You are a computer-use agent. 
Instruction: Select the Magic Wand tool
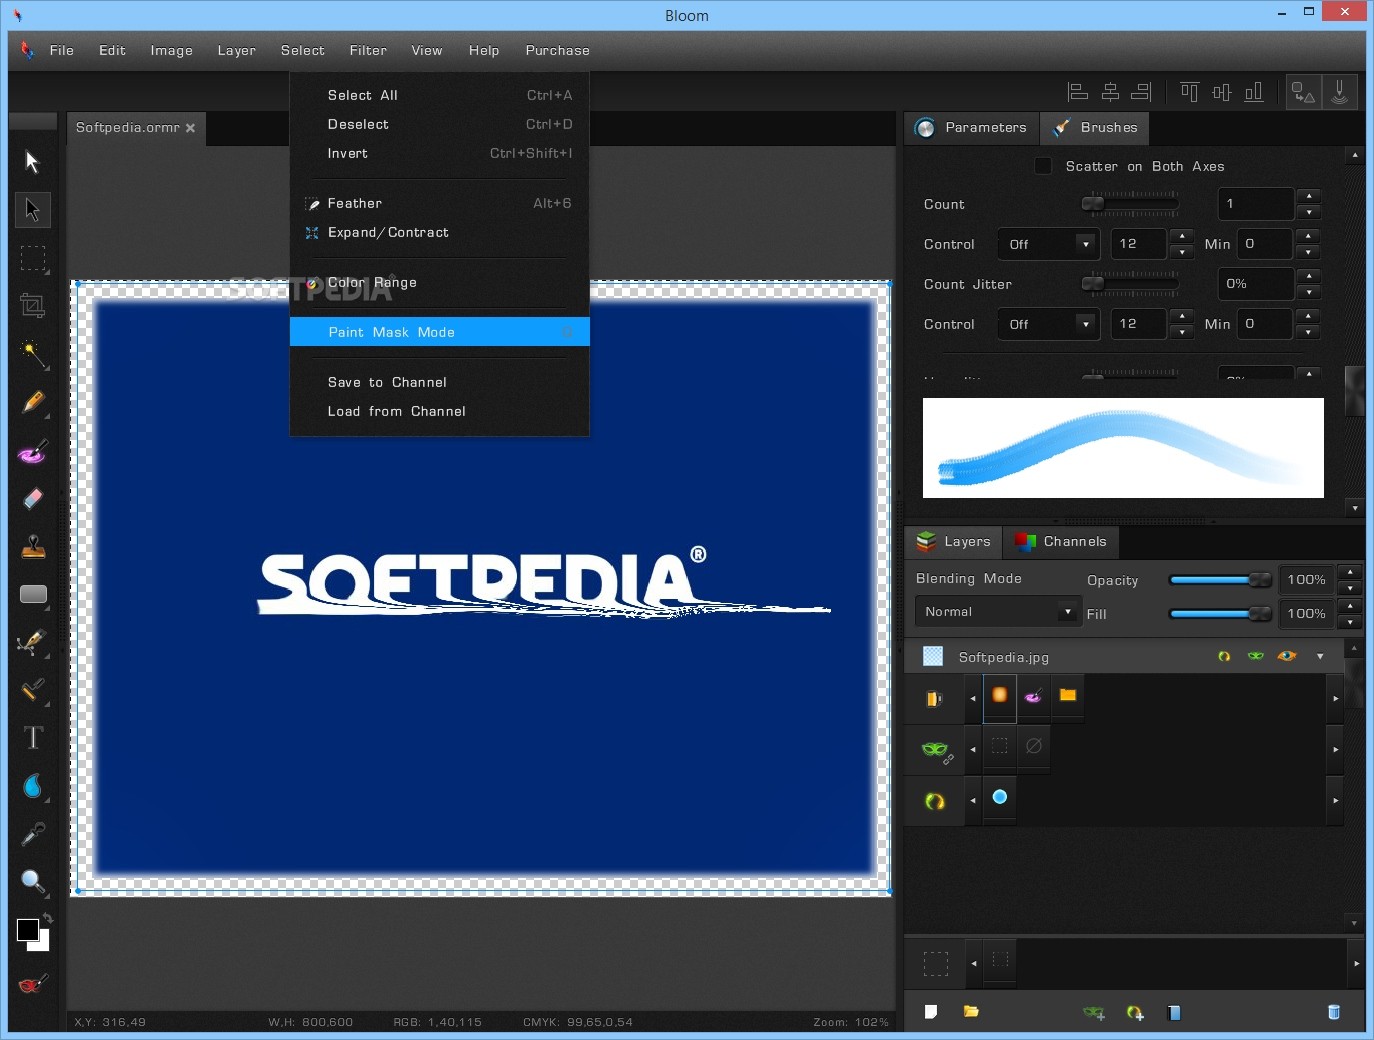[33, 353]
